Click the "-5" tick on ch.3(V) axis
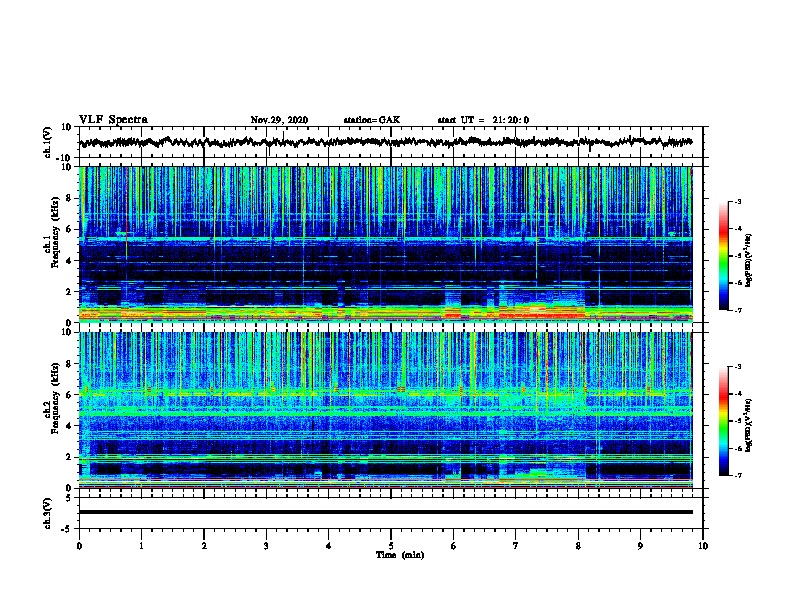 (x=67, y=529)
